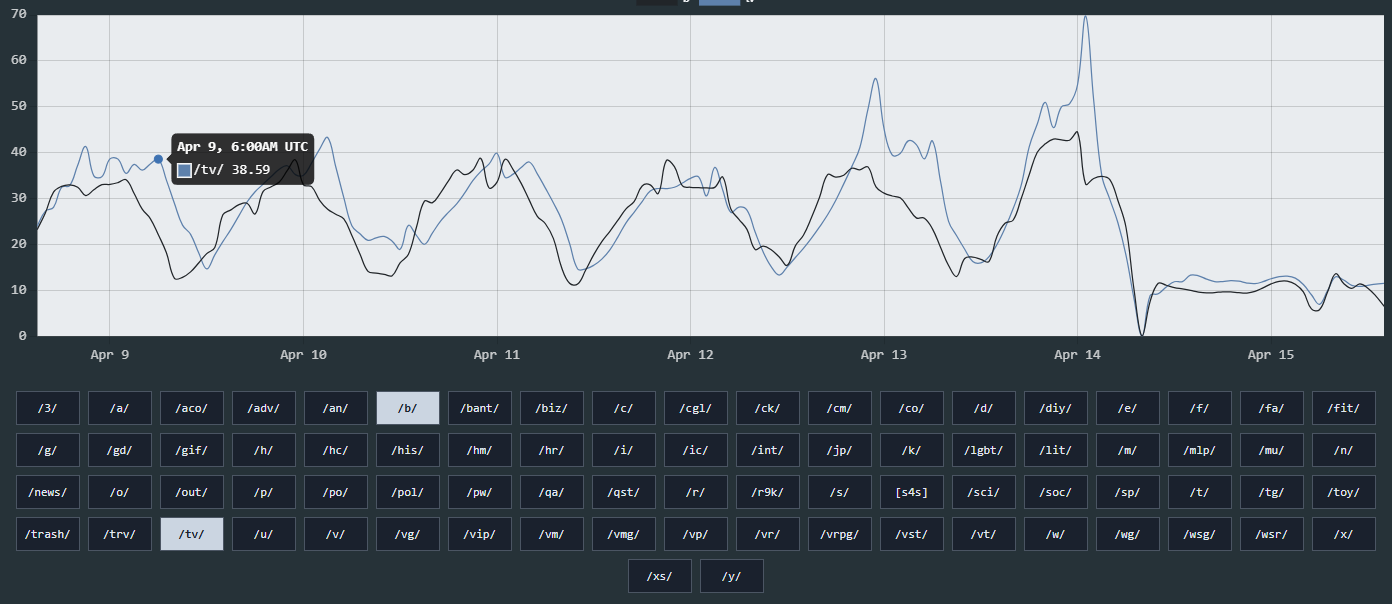Select the /h/ board button

click(264, 450)
